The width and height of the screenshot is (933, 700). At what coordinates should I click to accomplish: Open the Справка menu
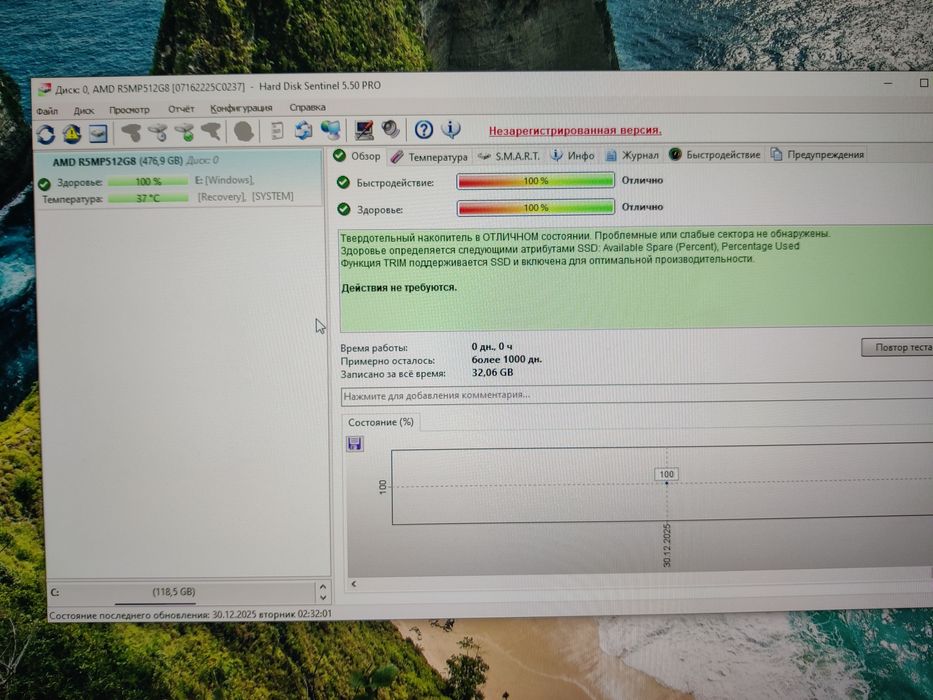pos(307,107)
